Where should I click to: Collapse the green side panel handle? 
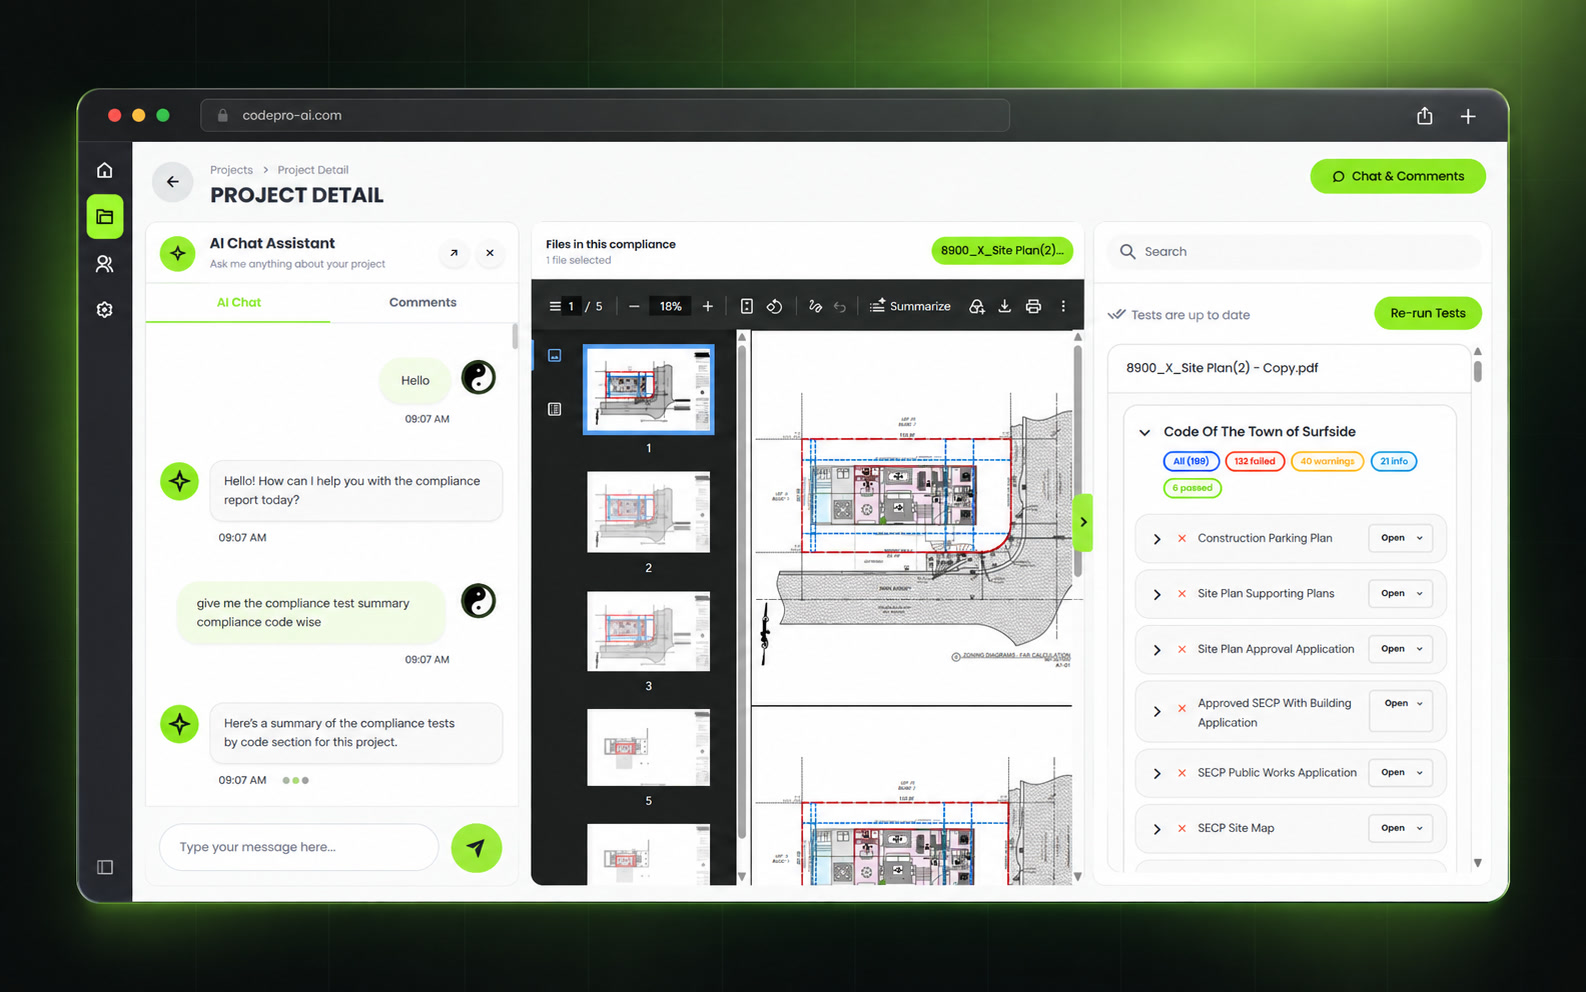(1082, 522)
